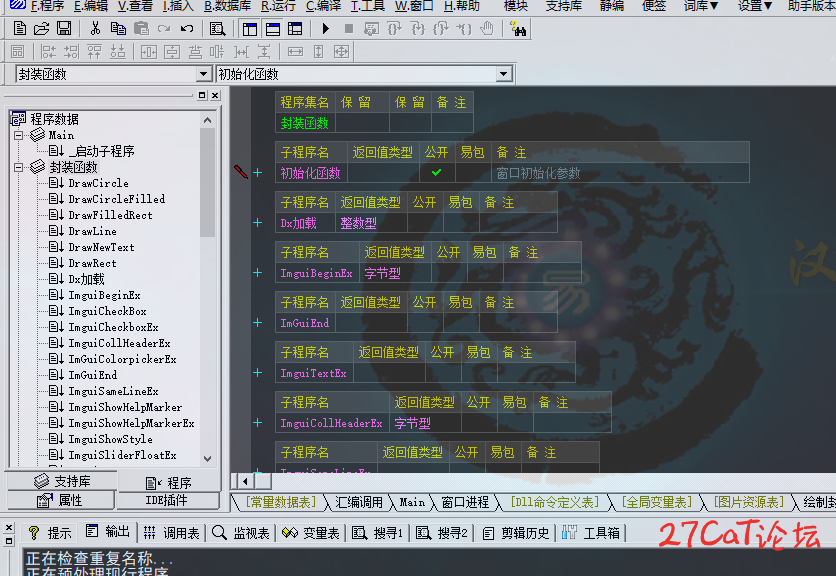The image size is (836, 576).
Task: Open the 设置 dropdown menu
Action: point(755,6)
